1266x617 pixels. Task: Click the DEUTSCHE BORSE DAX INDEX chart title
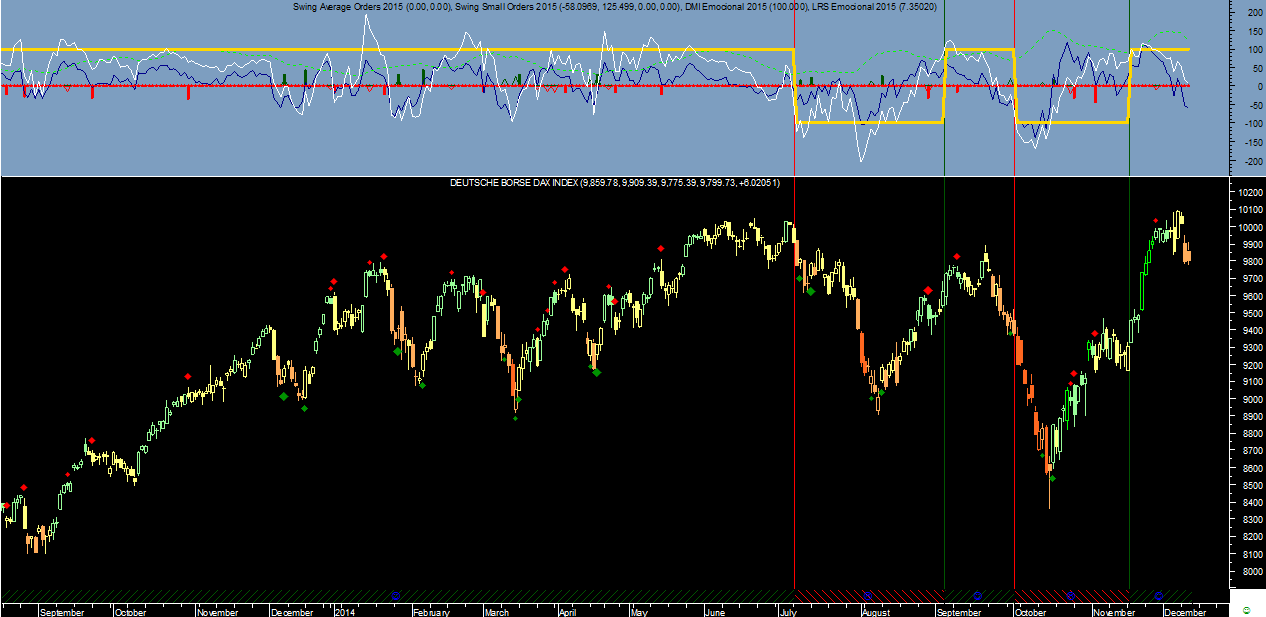(x=615, y=184)
